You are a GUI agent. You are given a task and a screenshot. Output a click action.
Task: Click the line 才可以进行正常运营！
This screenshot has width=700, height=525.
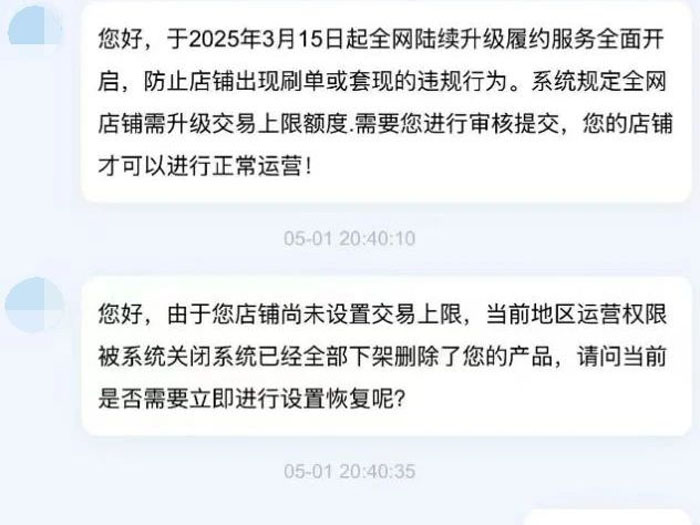click(205, 167)
